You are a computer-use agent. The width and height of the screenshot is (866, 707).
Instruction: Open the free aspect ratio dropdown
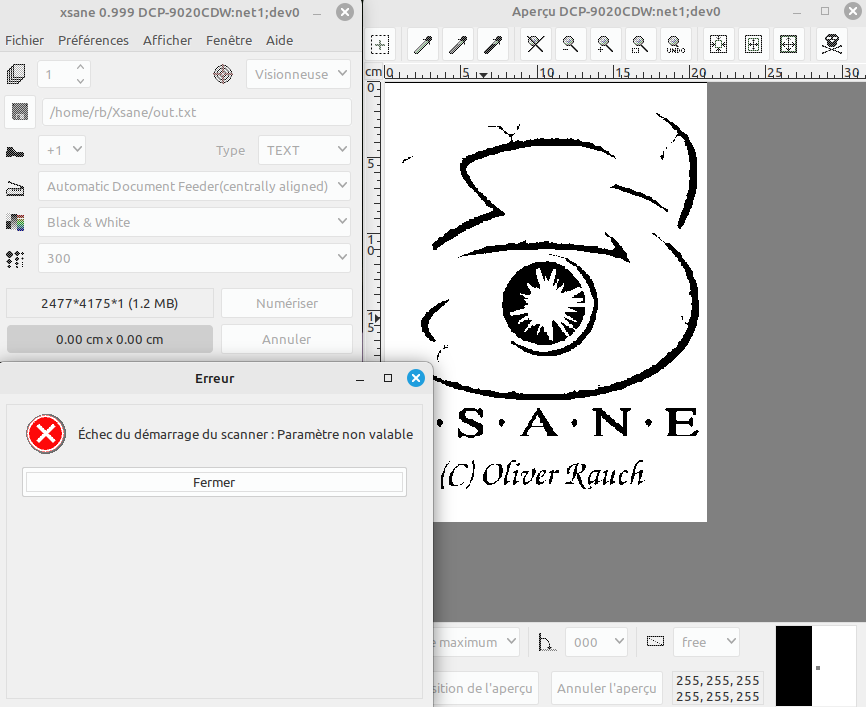(x=706, y=642)
